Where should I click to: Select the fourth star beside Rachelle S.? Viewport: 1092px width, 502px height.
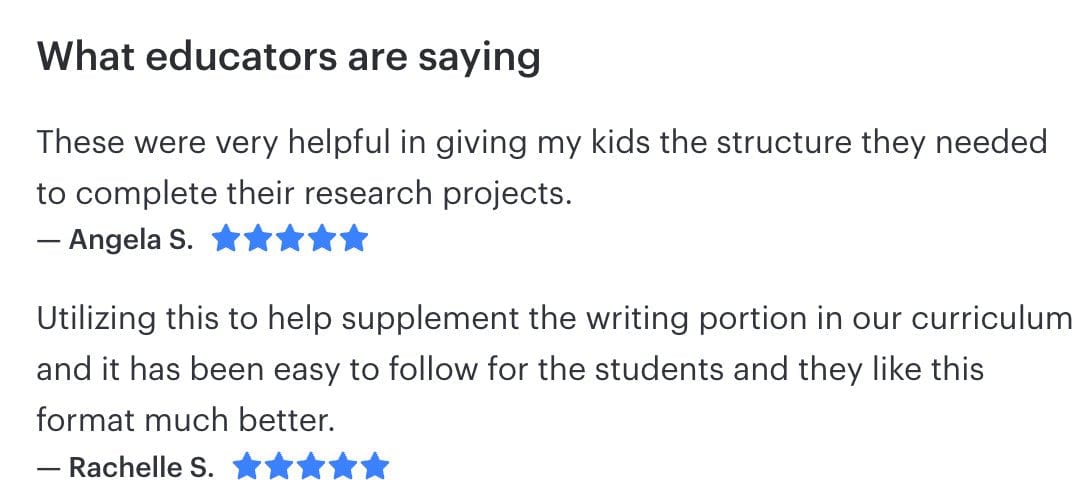coord(343,466)
